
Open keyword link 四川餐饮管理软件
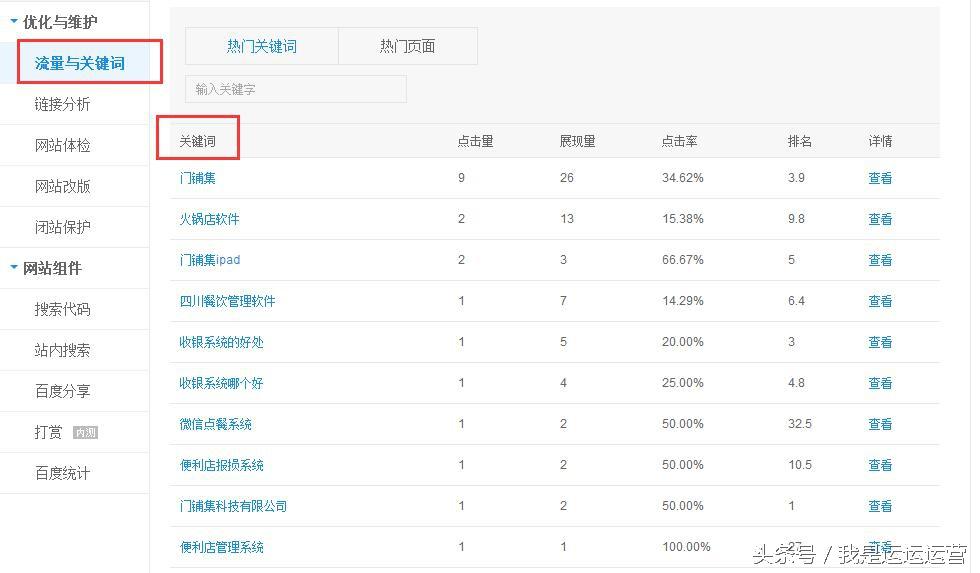[x=228, y=301]
